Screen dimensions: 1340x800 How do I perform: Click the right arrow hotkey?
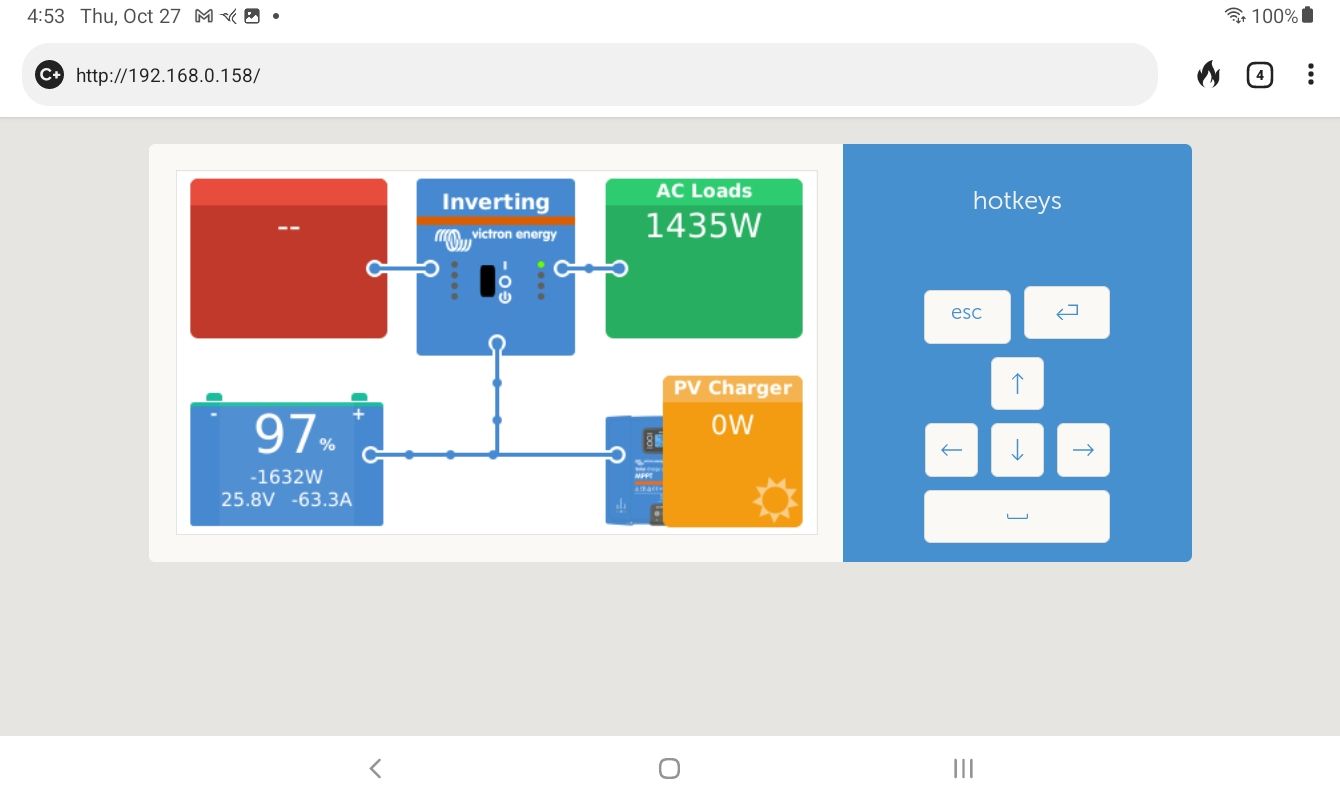[1083, 450]
